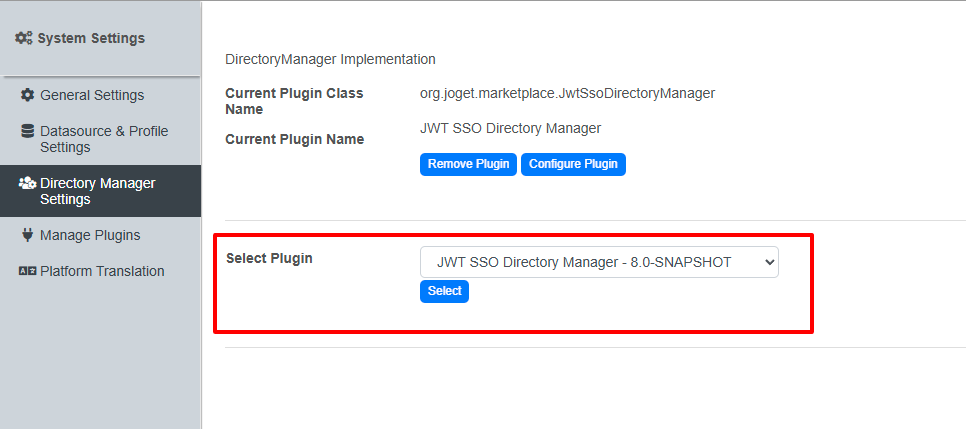Image resolution: width=966 pixels, height=429 pixels.
Task: Click the System Settings gears icon
Action: click(x=24, y=38)
